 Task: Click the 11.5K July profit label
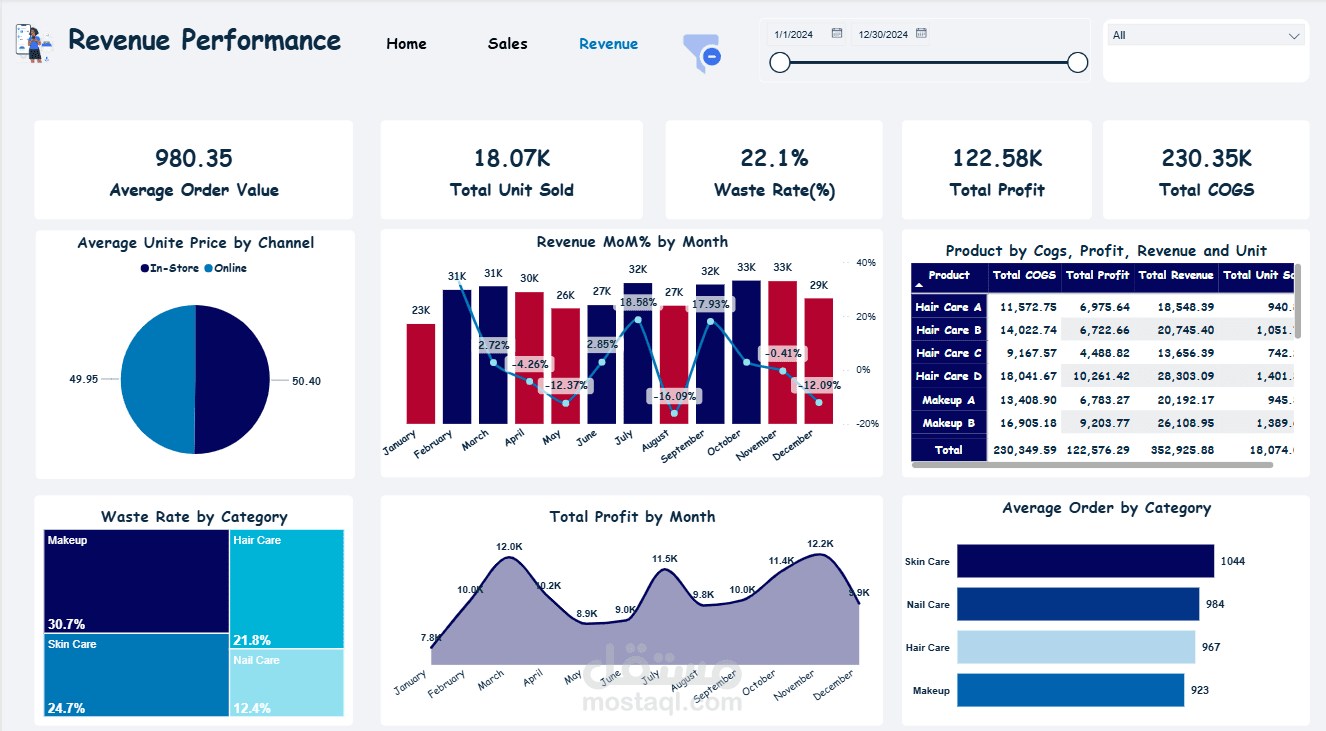point(665,559)
